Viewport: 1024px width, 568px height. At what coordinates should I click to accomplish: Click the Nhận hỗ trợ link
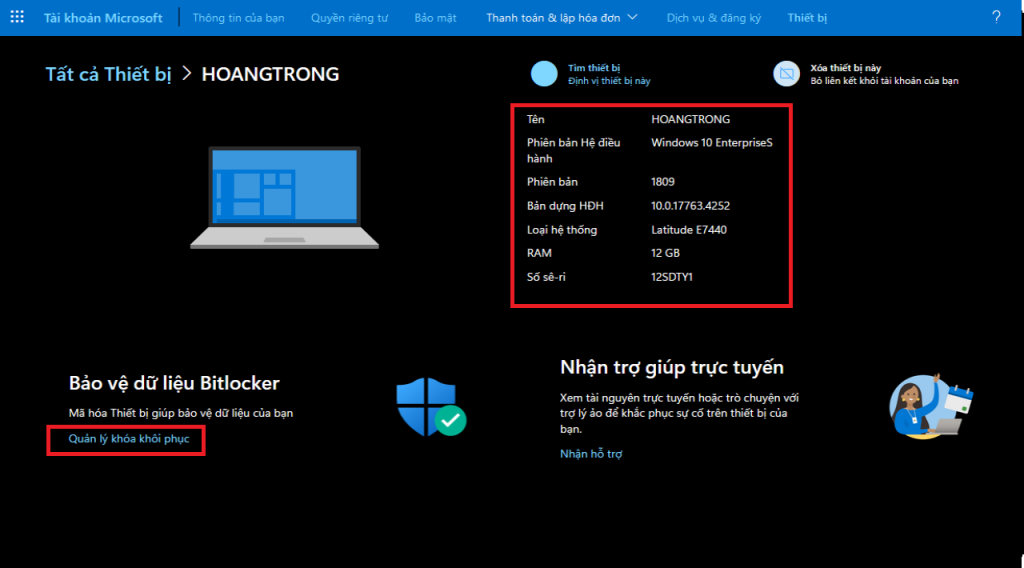click(591, 454)
